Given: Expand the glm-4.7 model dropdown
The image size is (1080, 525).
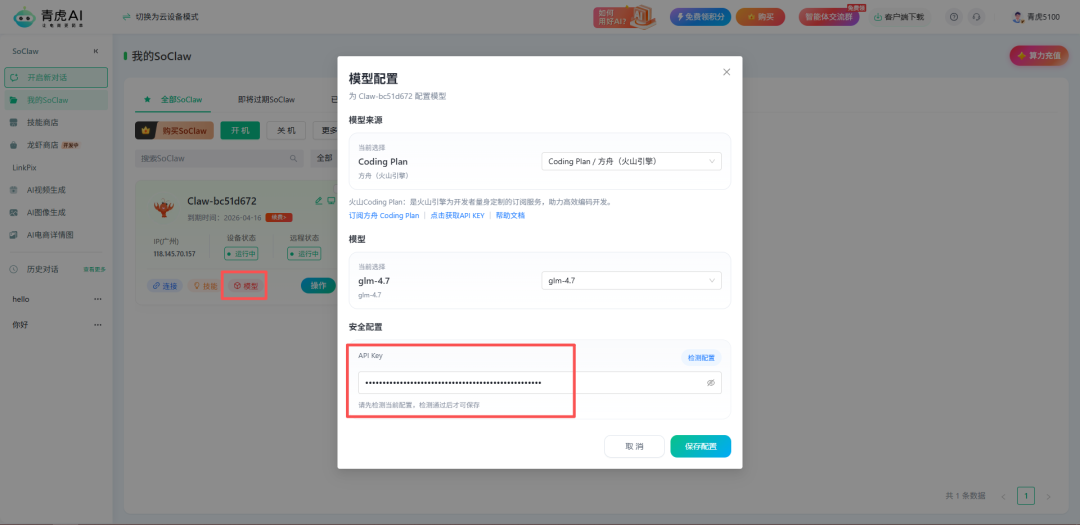Looking at the screenshot, I should 631,281.
